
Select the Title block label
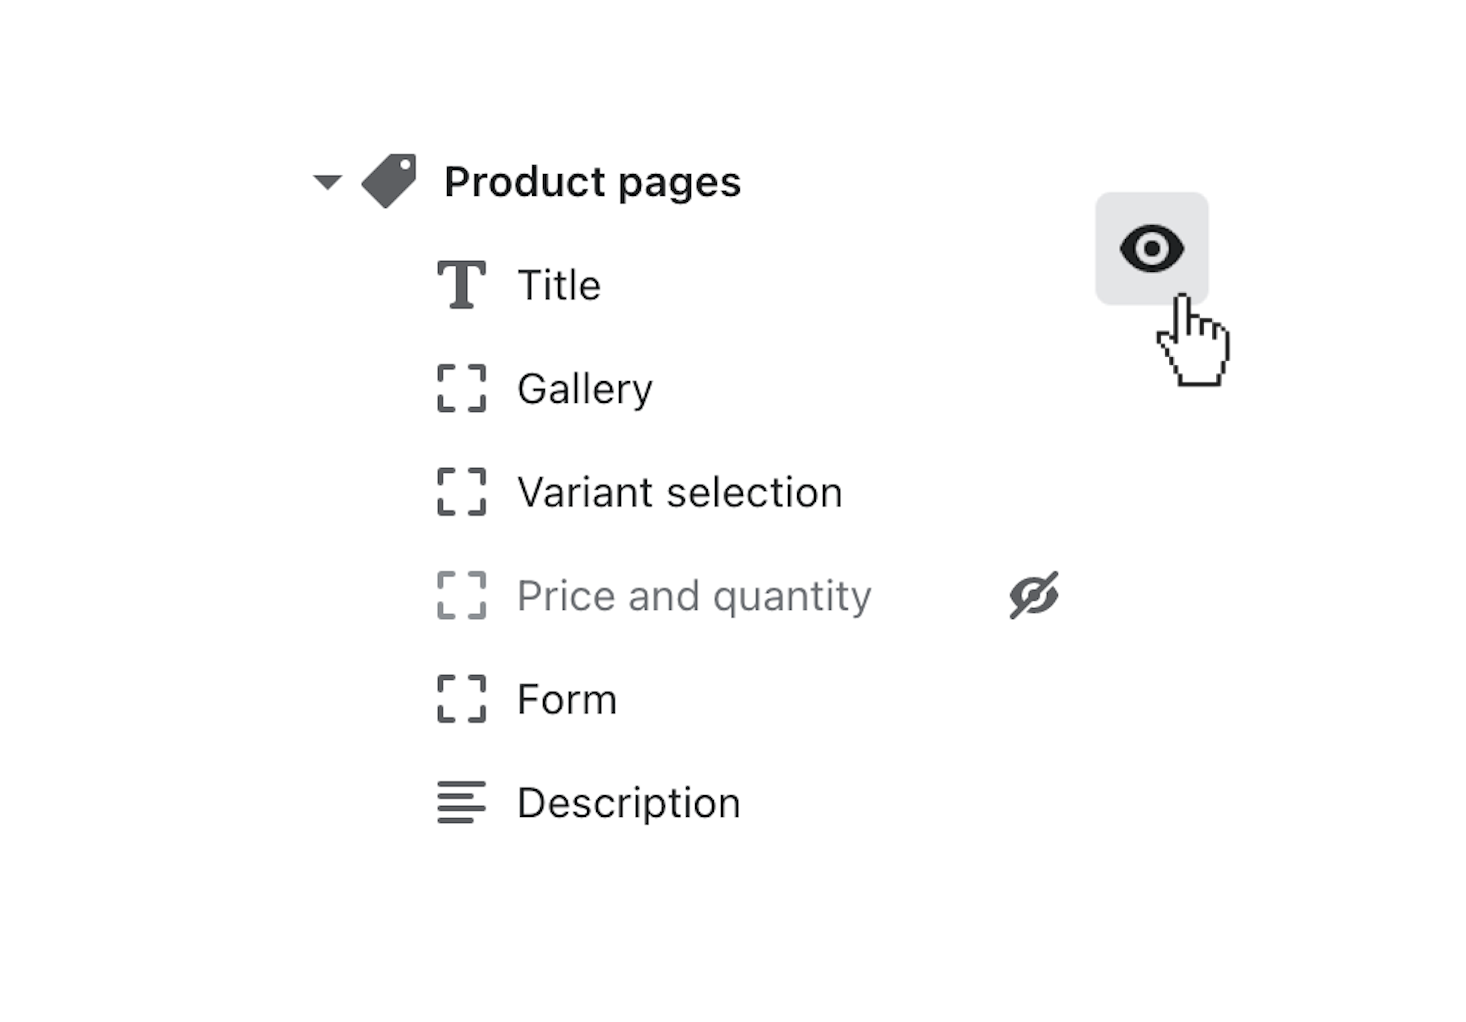[559, 286]
